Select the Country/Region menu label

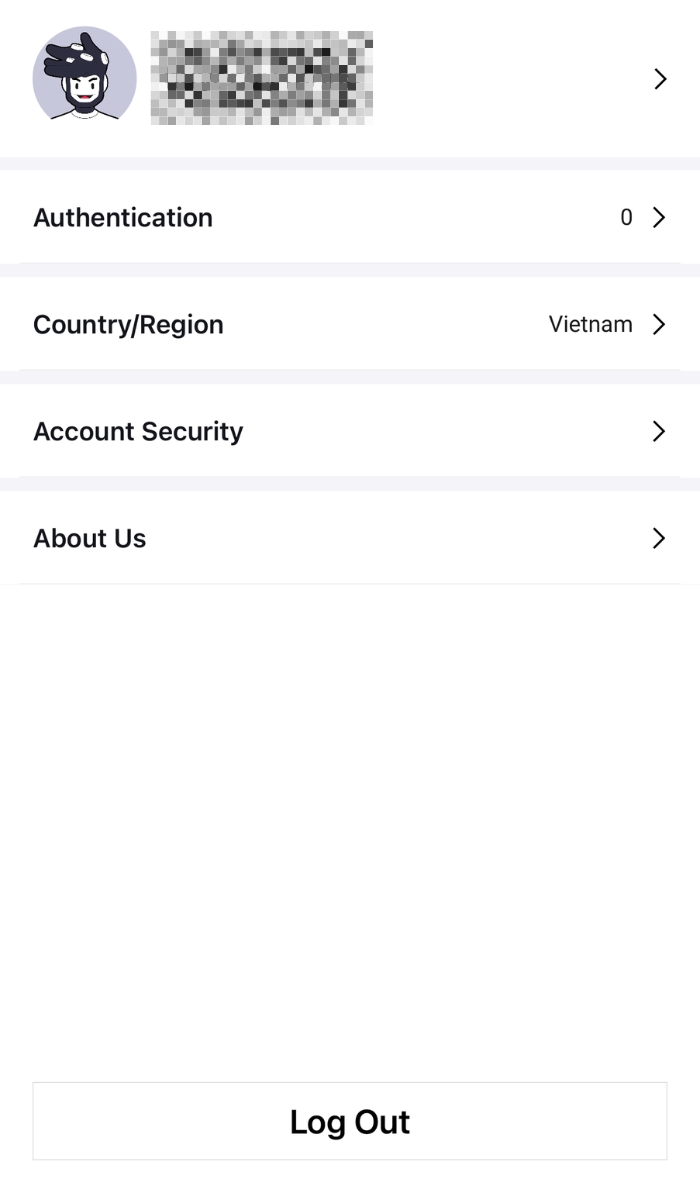coord(128,324)
